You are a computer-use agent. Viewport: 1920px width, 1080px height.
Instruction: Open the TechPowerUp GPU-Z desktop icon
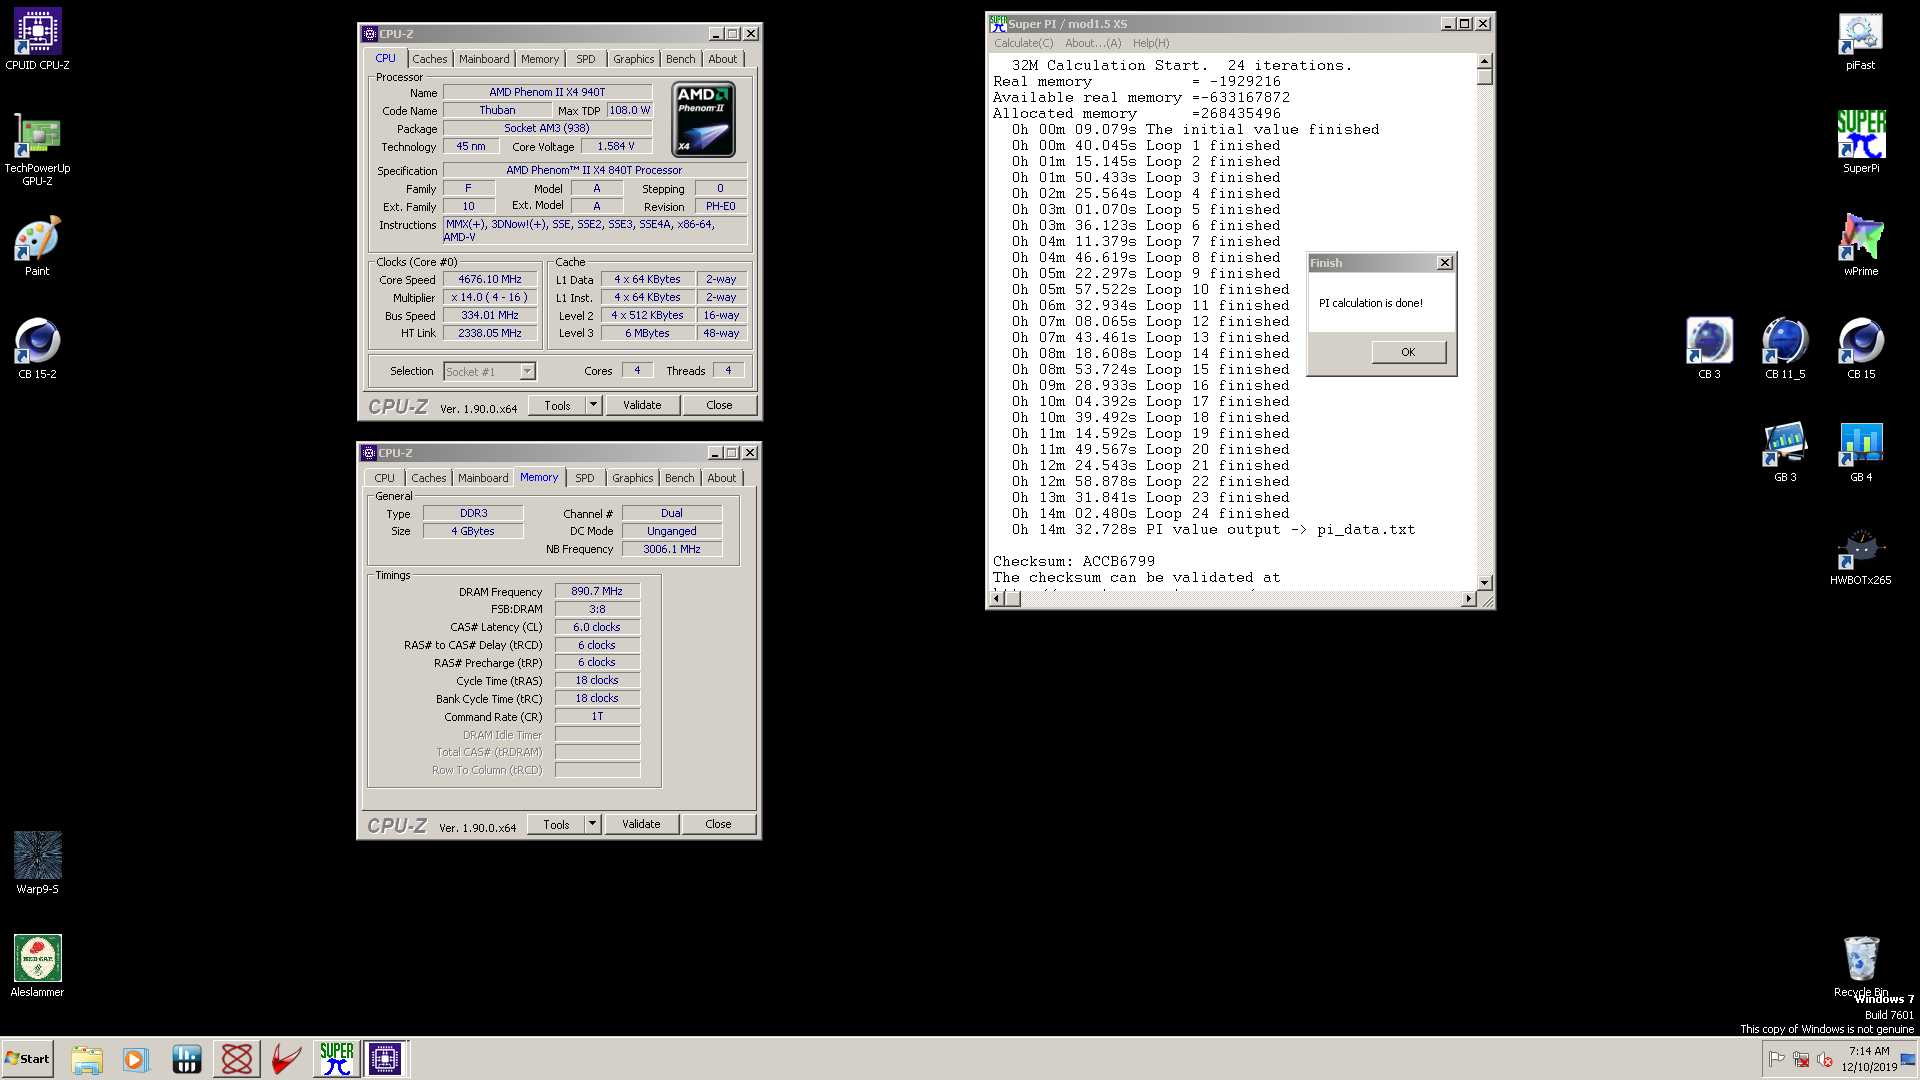[x=37, y=148]
